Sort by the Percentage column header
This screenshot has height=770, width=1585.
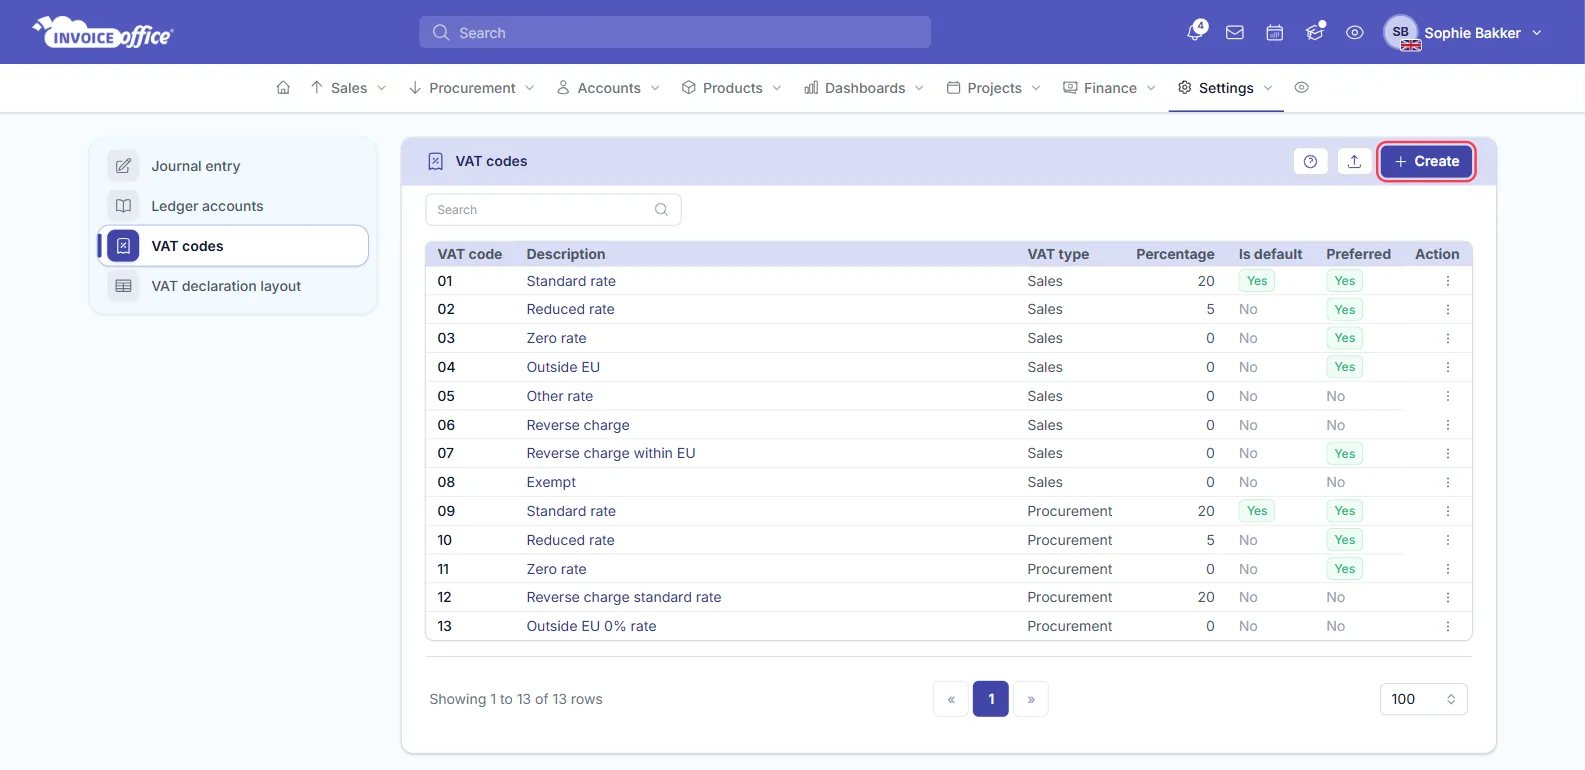(x=1175, y=254)
